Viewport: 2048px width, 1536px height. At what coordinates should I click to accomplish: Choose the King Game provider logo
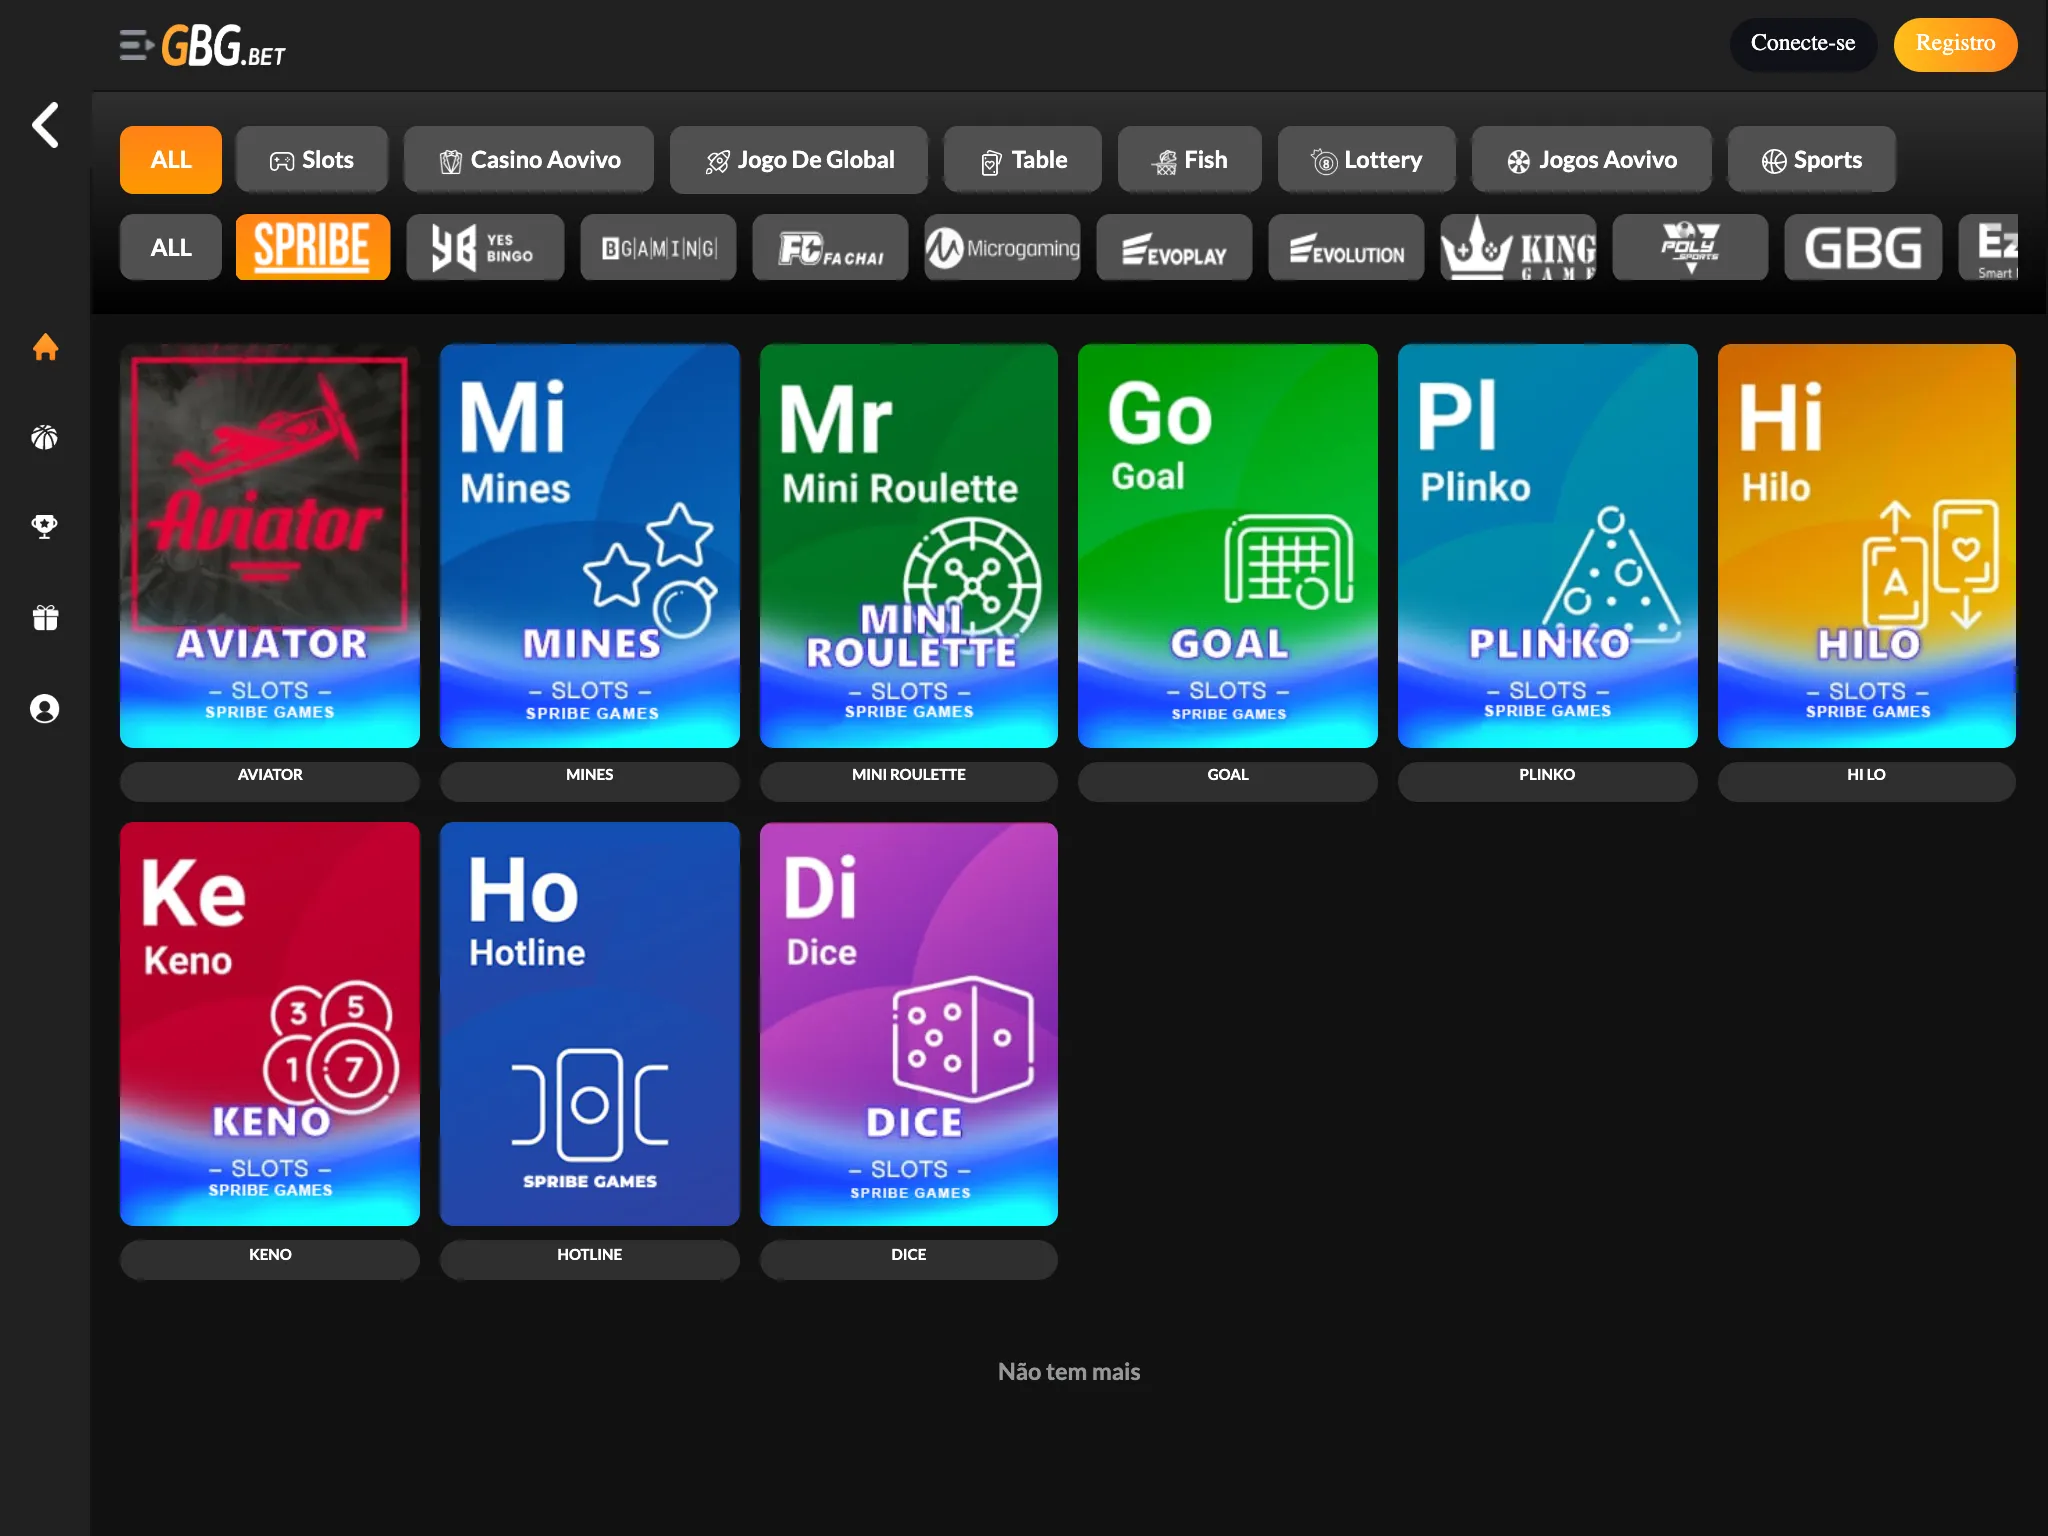tap(1518, 248)
